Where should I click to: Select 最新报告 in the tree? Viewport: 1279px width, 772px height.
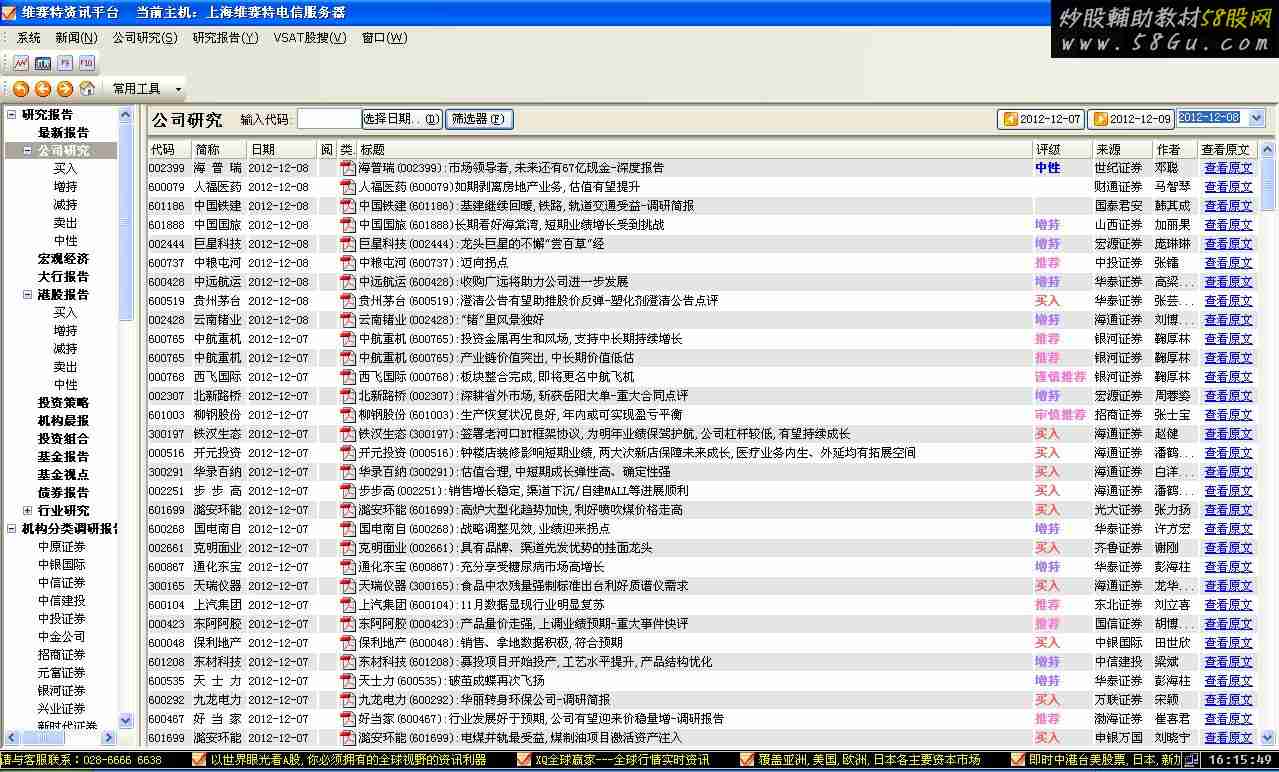click(x=63, y=133)
